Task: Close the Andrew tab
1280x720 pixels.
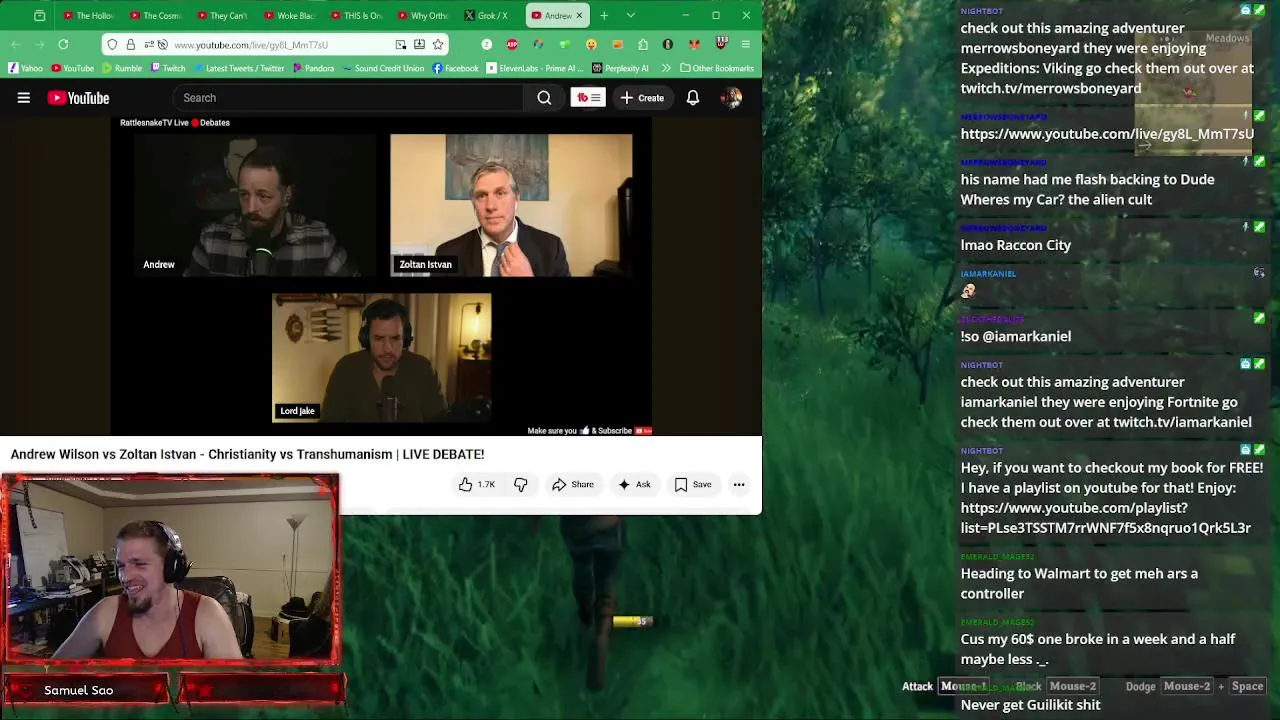Action: tap(581, 16)
